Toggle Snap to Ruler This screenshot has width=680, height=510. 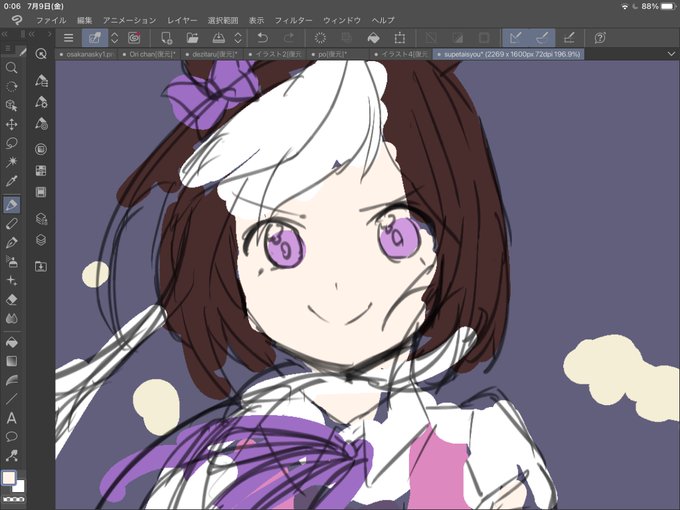515,38
